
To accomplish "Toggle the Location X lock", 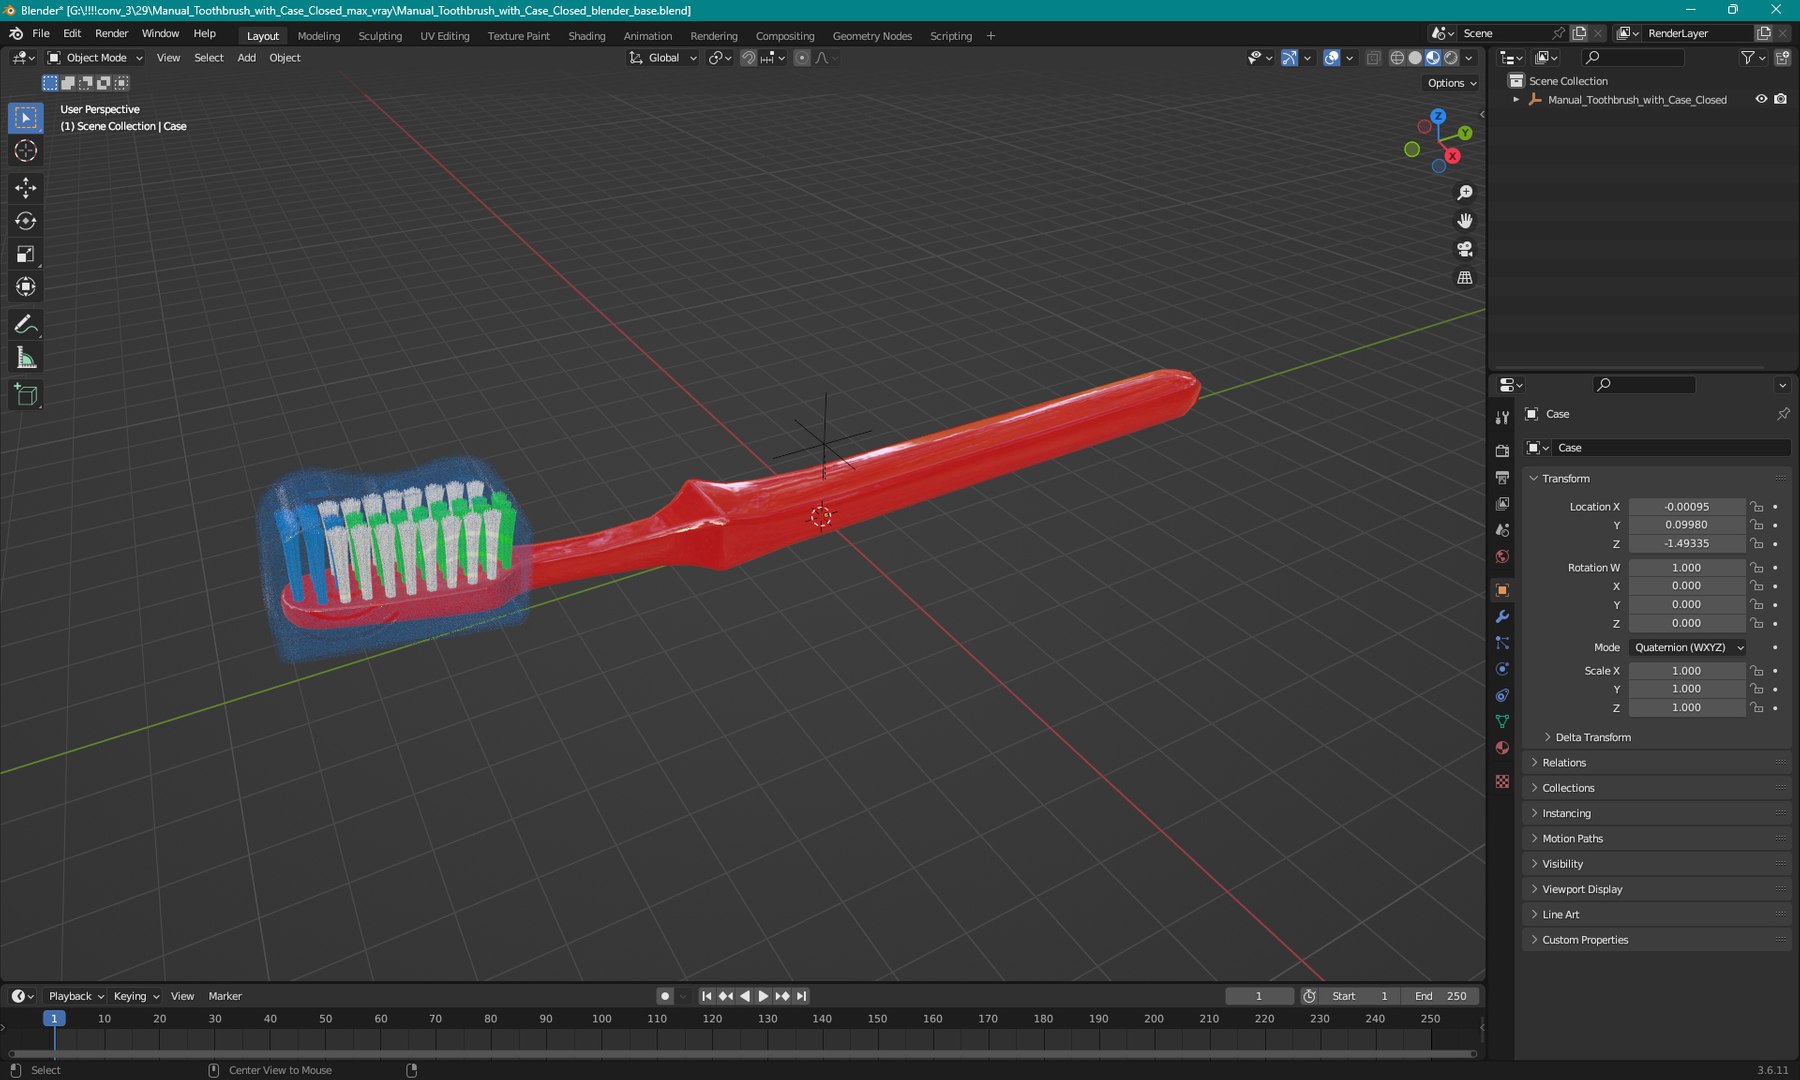I will (x=1757, y=507).
